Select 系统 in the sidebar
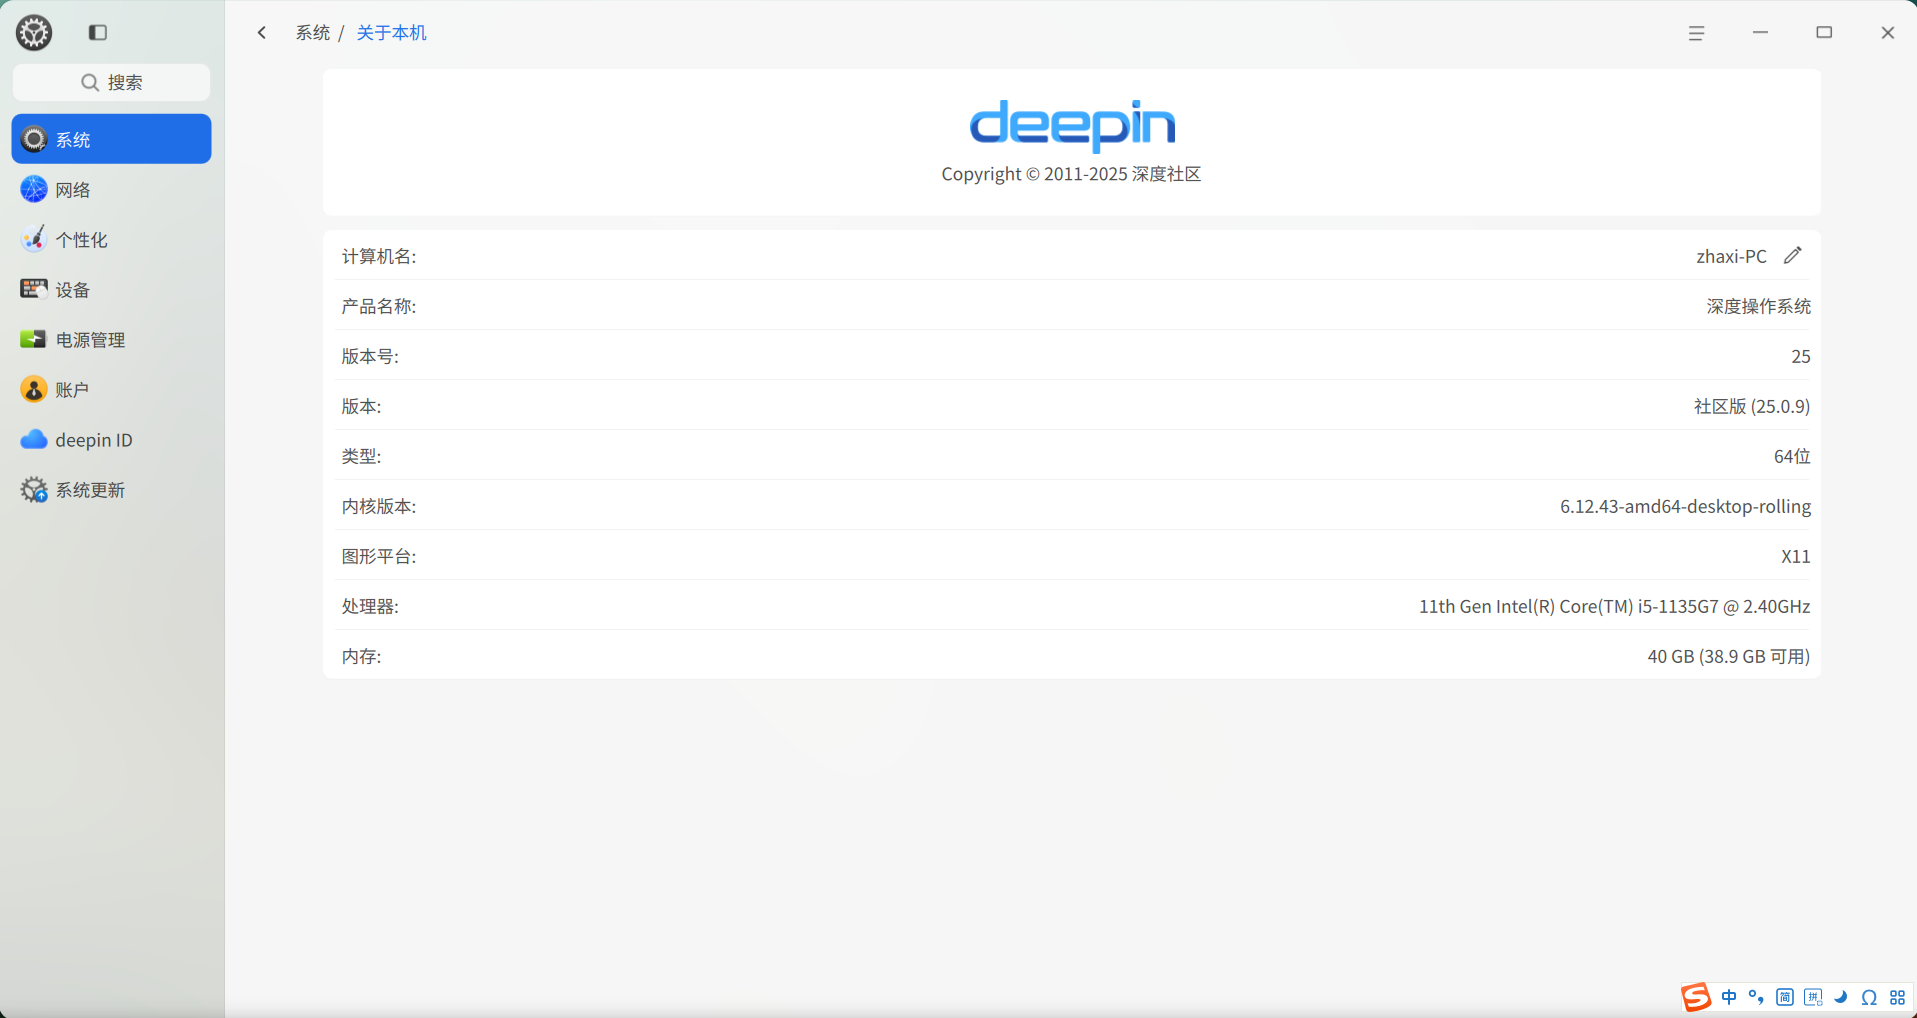Image resolution: width=1917 pixels, height=1018 pixels. tap(112, 139)
